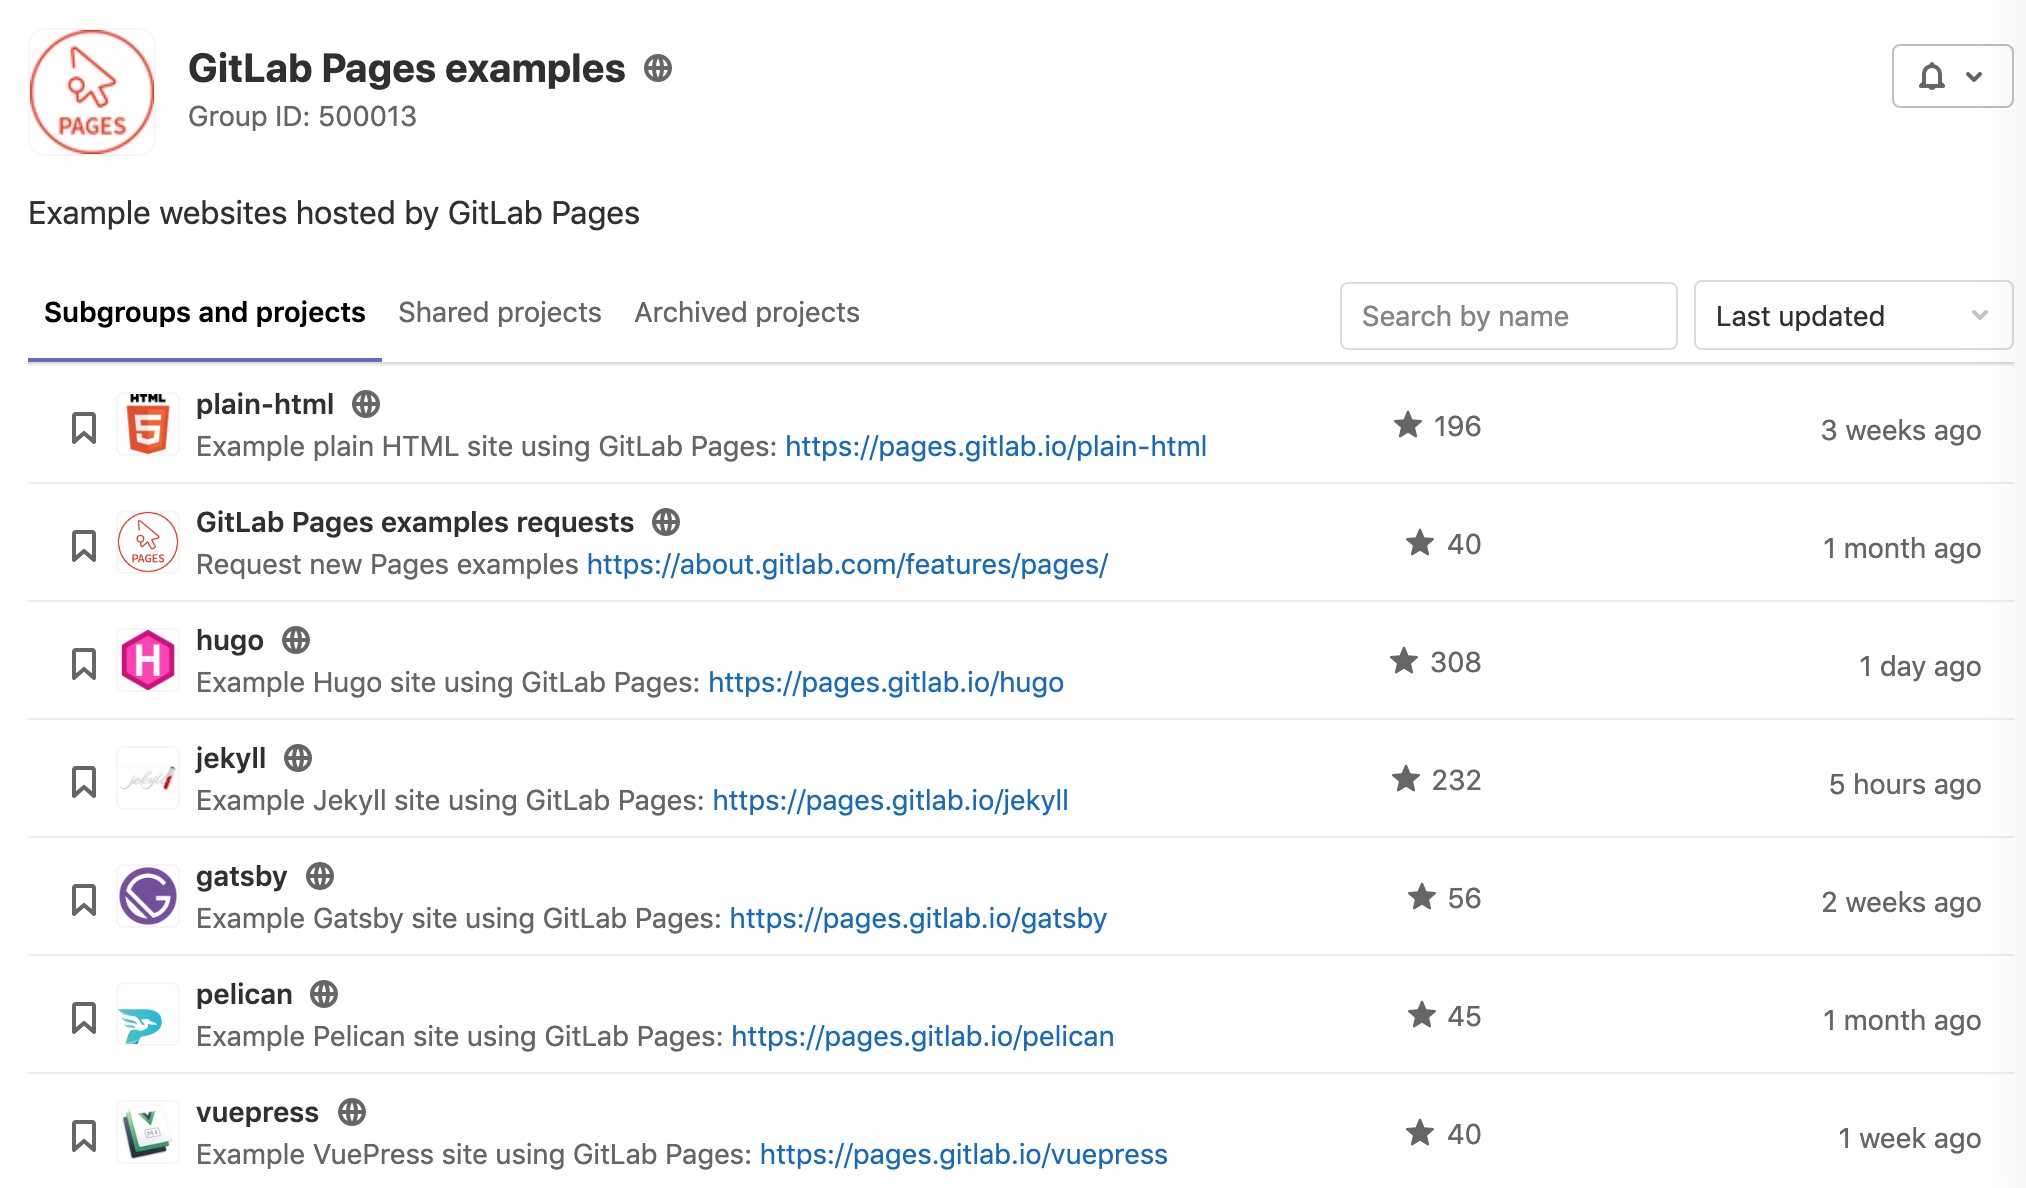The height and width of the screenshot is (1188, 2026).
Task: Click the plain-html HTML5 project icon
Action: click(x=148, y=425)
